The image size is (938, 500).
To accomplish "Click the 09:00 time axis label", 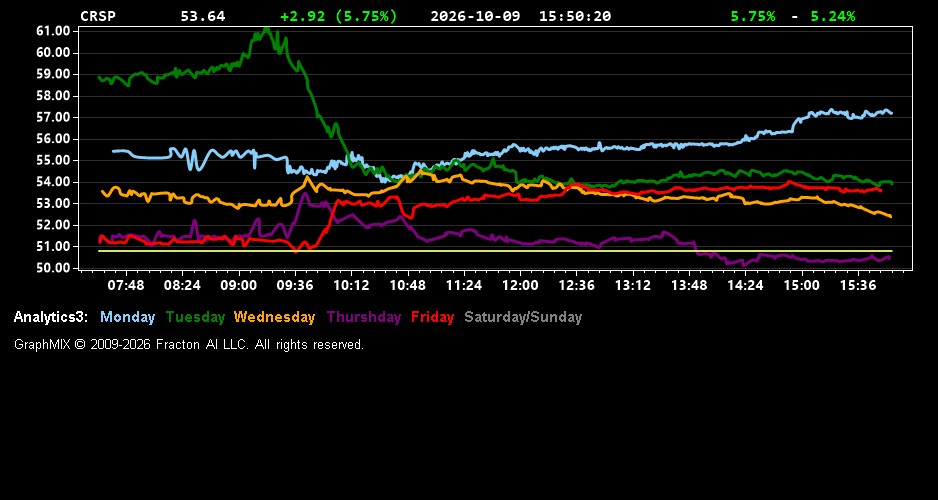I will pyautogui.click(x=239, y=285).
